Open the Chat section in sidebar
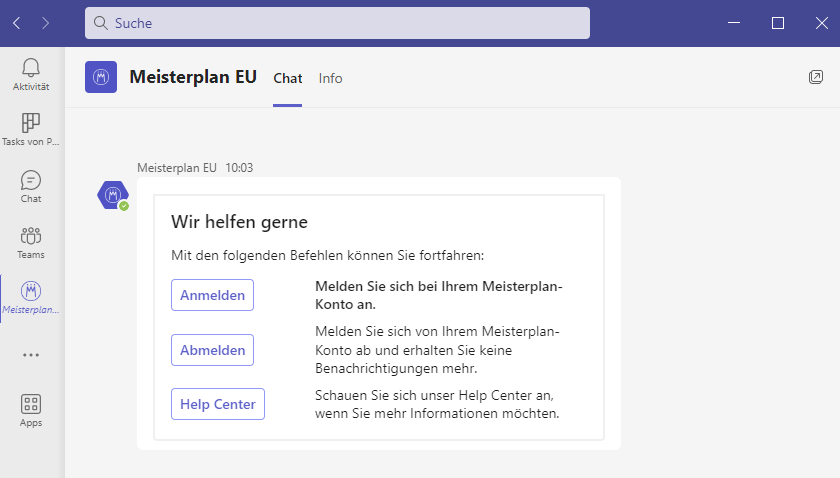The height and width of the screenshot is (478, 840). point(31,186)
